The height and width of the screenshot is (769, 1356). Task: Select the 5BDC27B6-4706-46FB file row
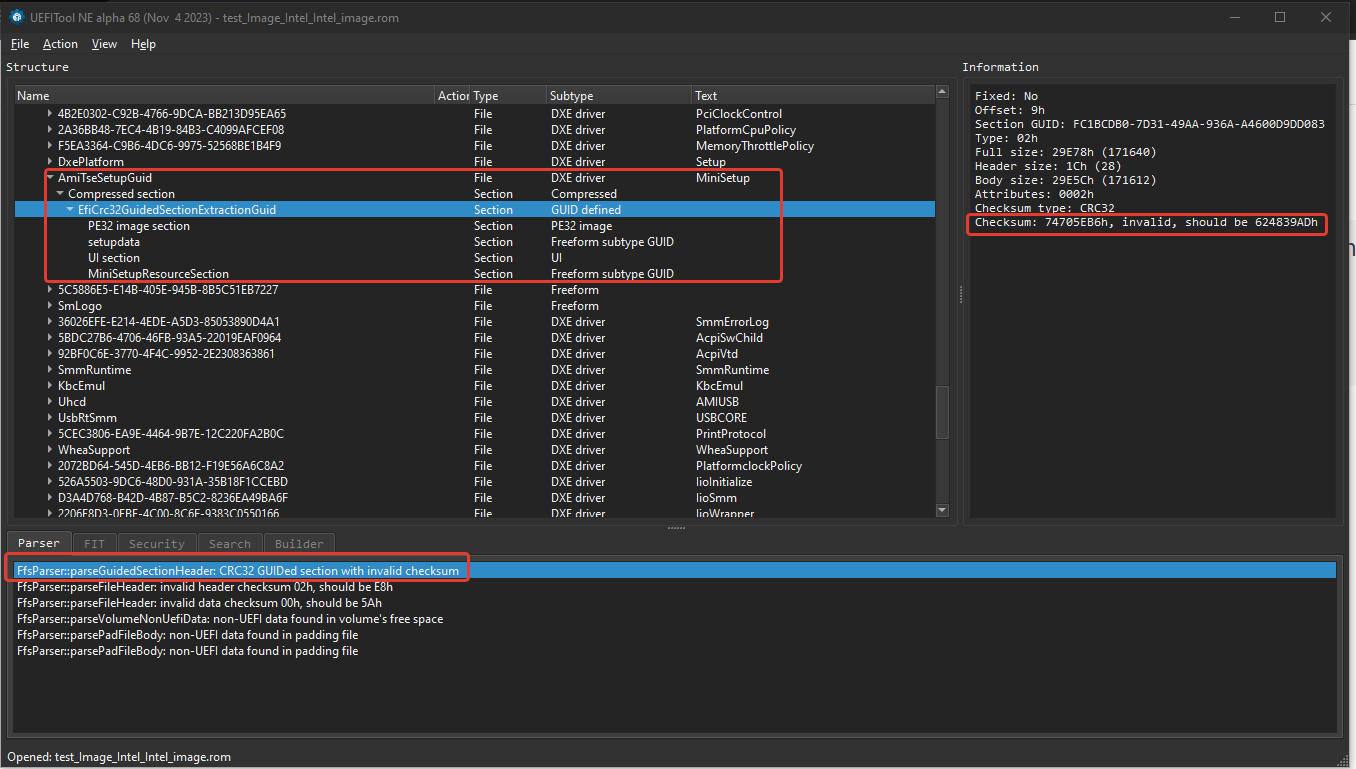click(475, 338)
